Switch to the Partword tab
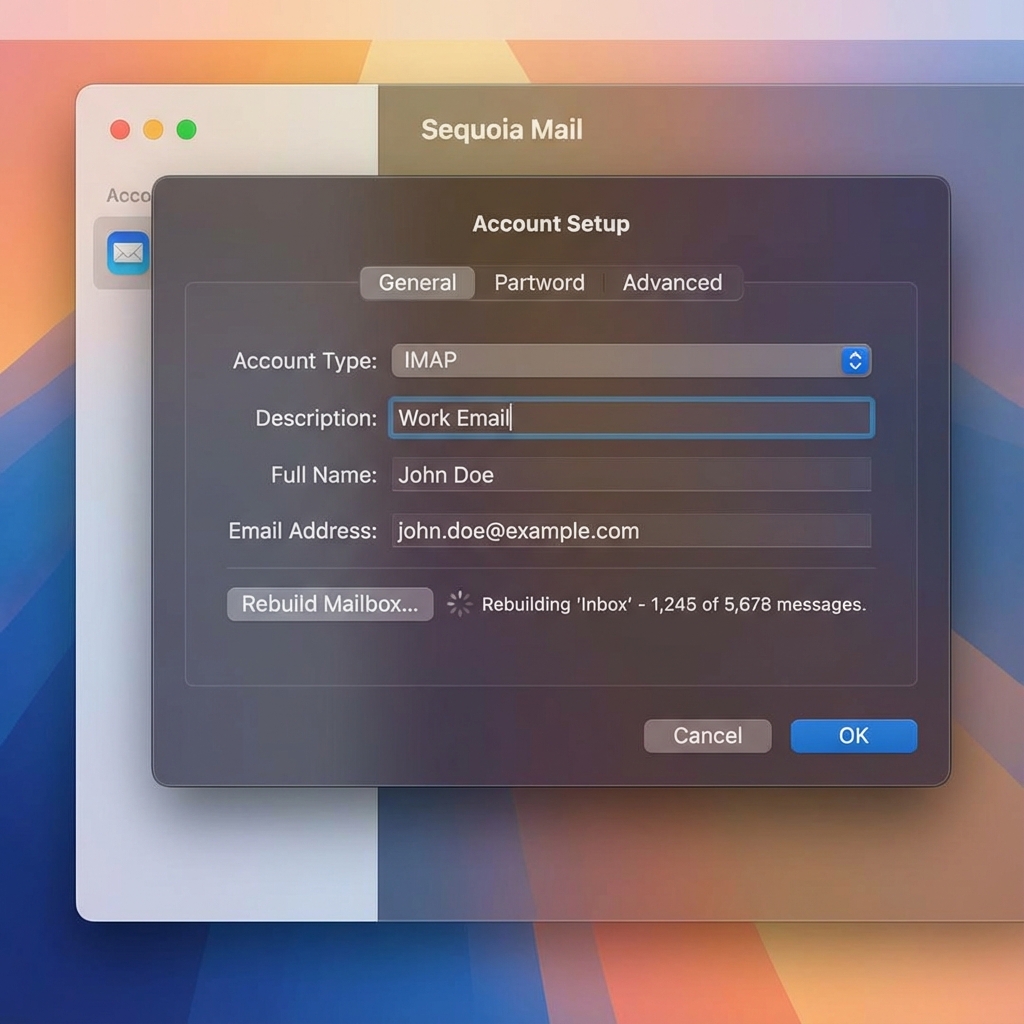 [x=539, y=283]
